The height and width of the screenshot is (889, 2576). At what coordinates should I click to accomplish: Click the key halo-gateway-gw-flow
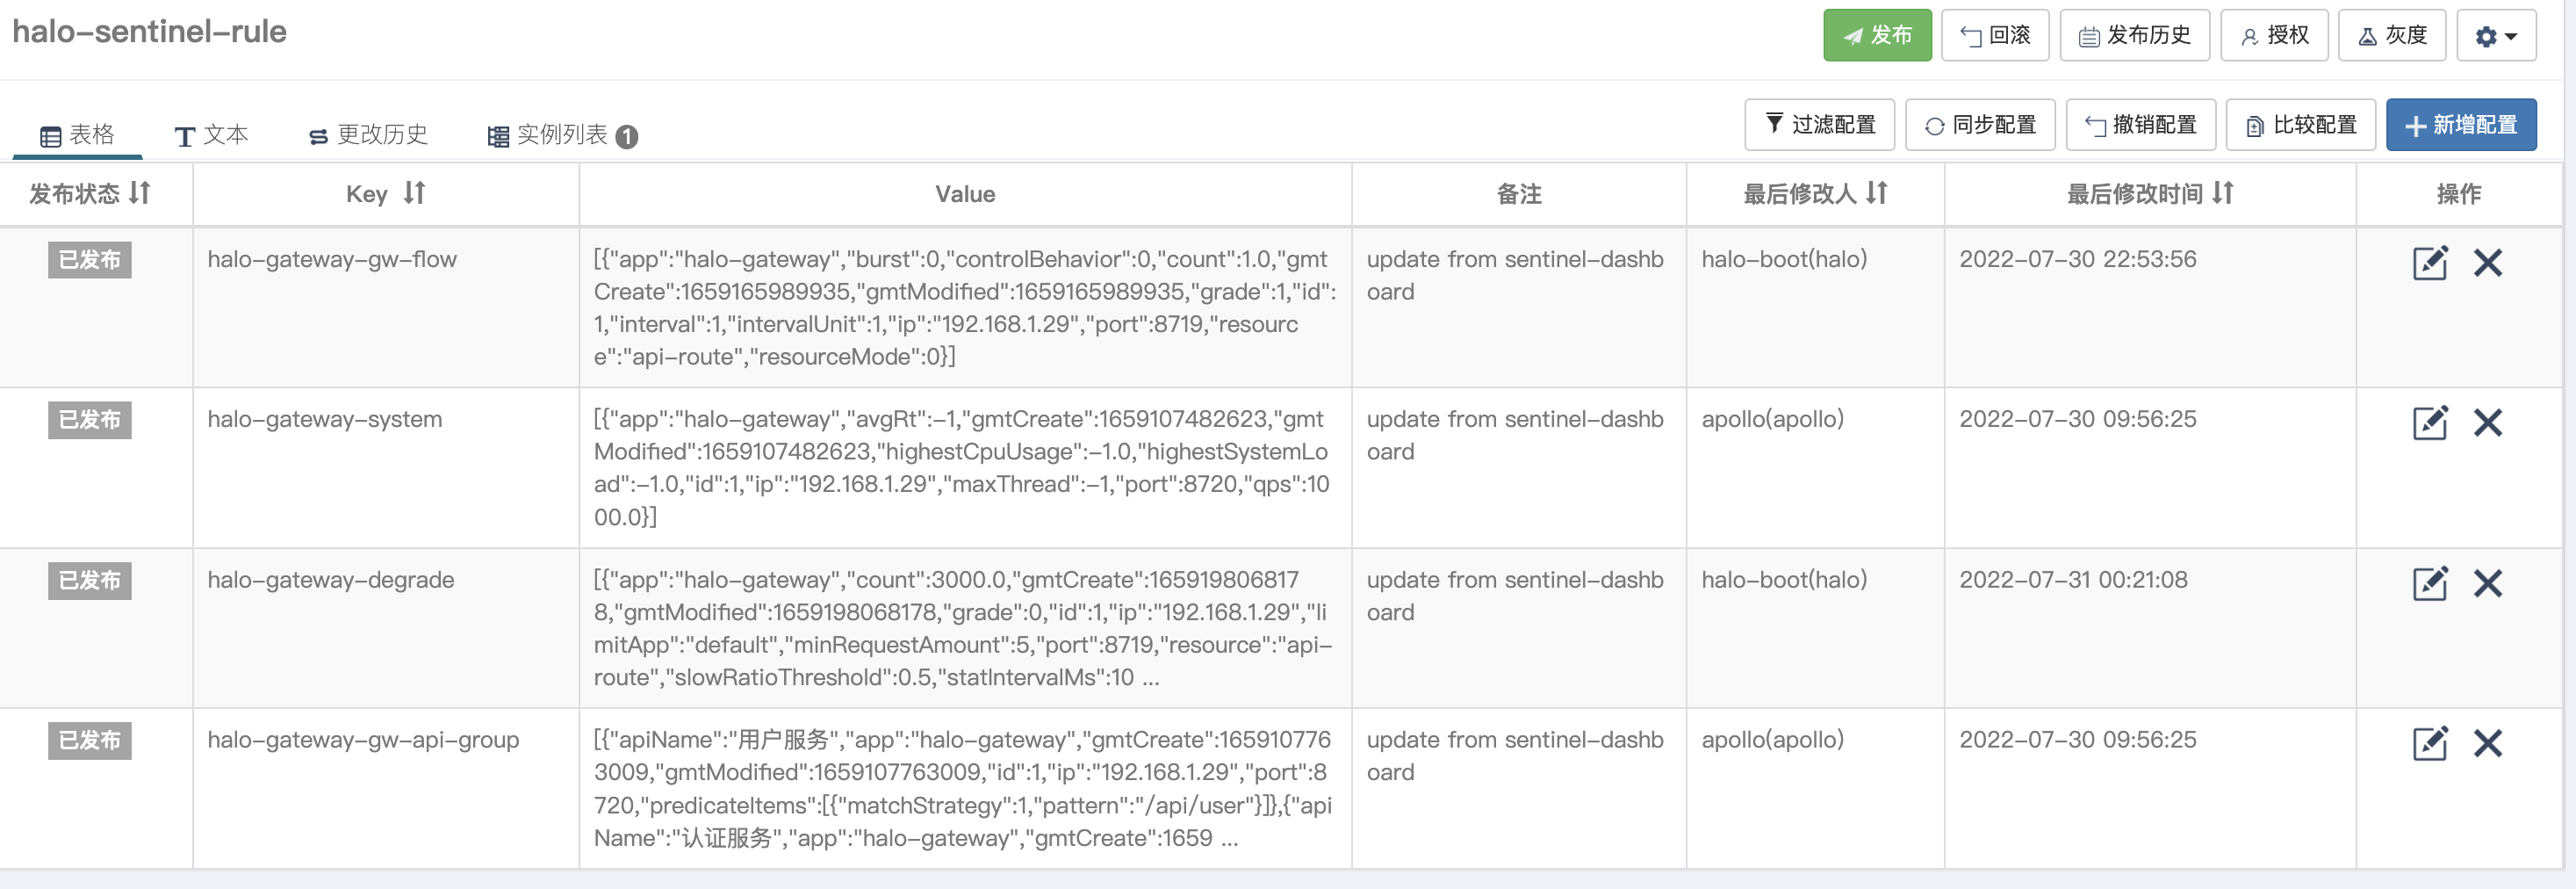point(332,259)
